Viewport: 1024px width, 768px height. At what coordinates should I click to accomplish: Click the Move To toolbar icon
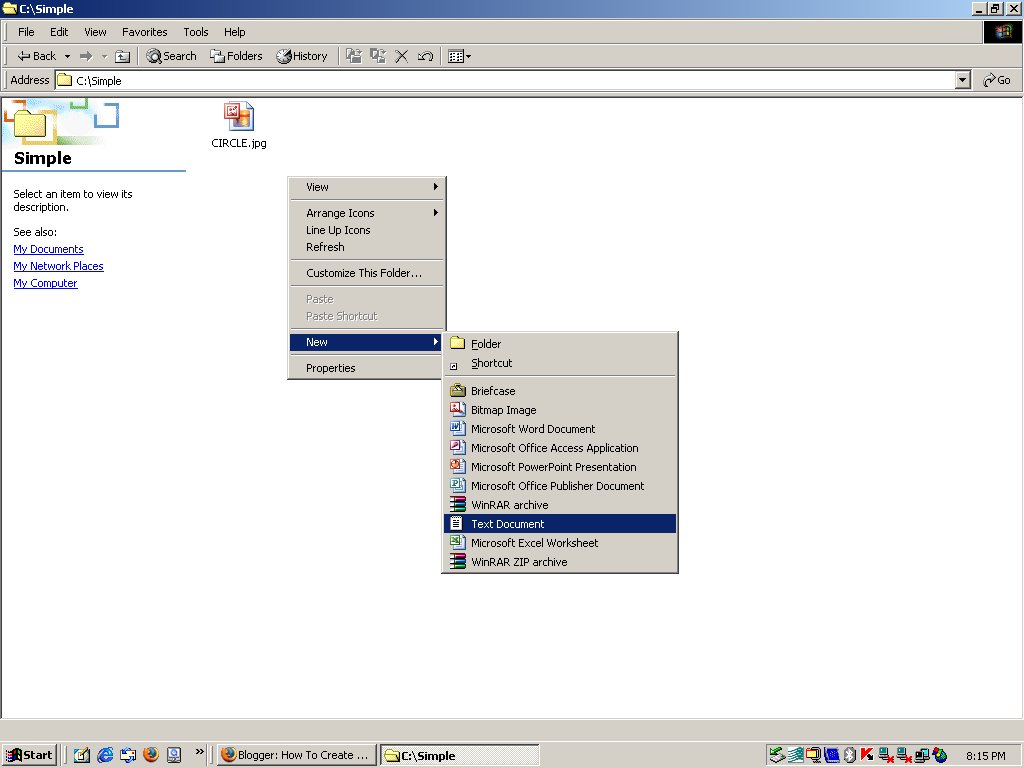tap(354, 56)
